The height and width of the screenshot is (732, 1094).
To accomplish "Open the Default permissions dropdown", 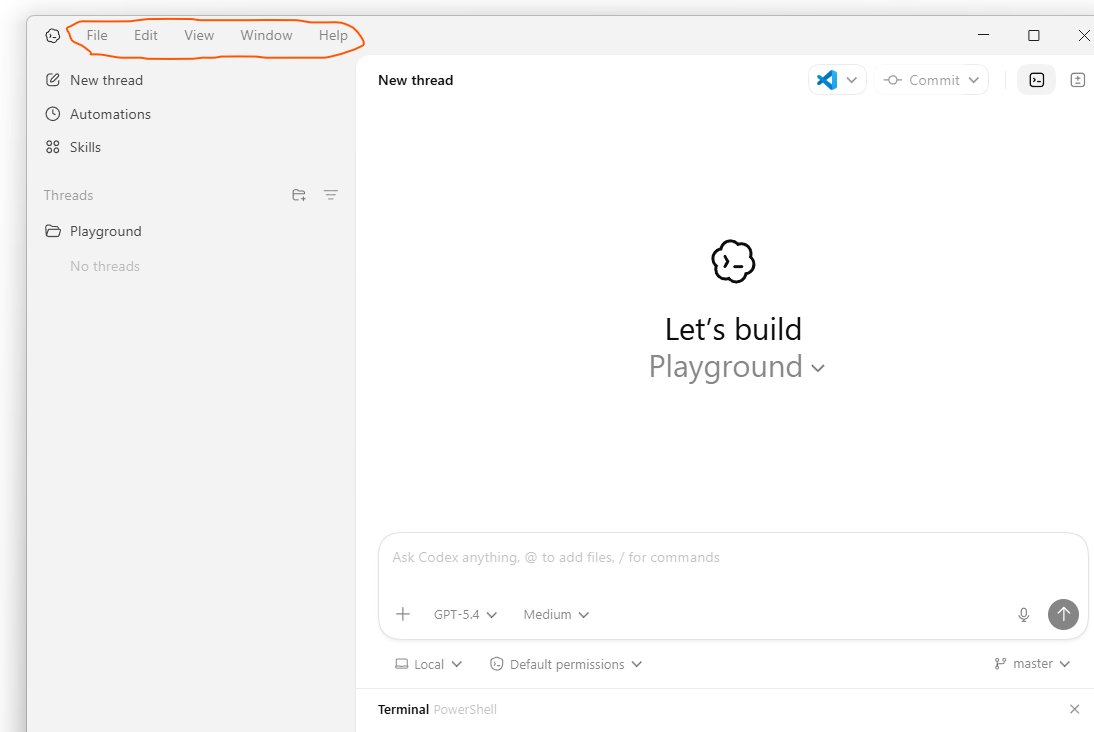I will (566, 664).
